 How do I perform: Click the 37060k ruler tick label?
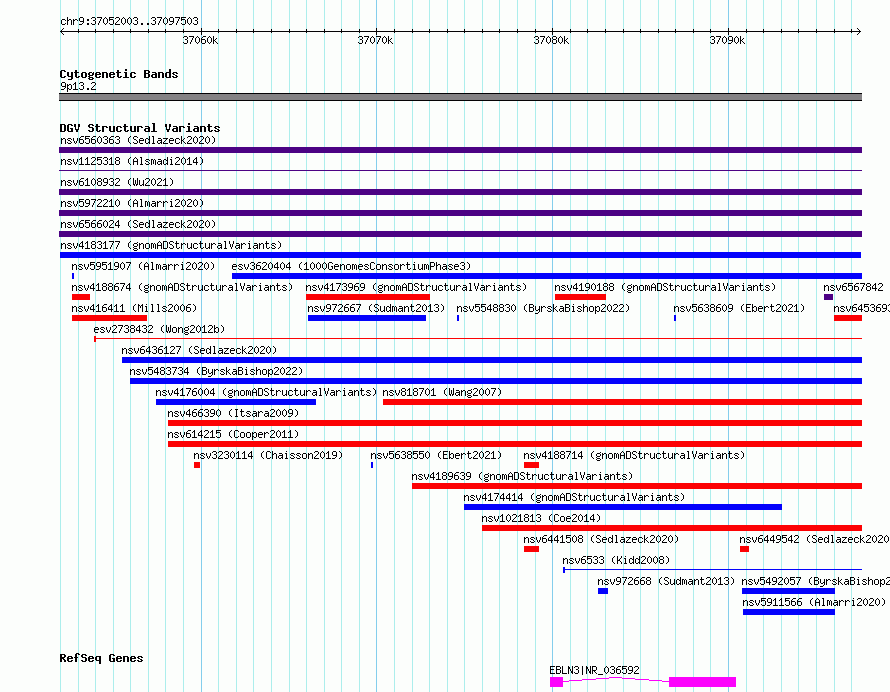200,40
